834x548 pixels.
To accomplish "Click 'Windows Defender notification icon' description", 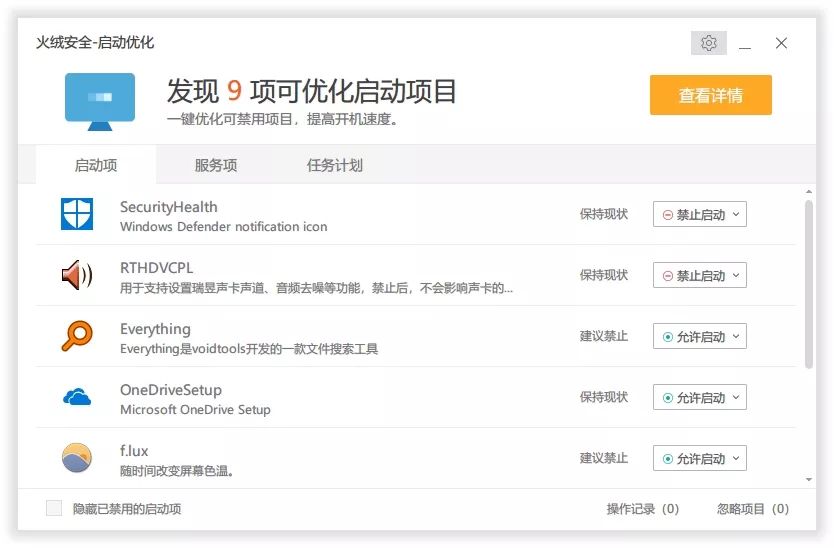I will click(223, 227).
